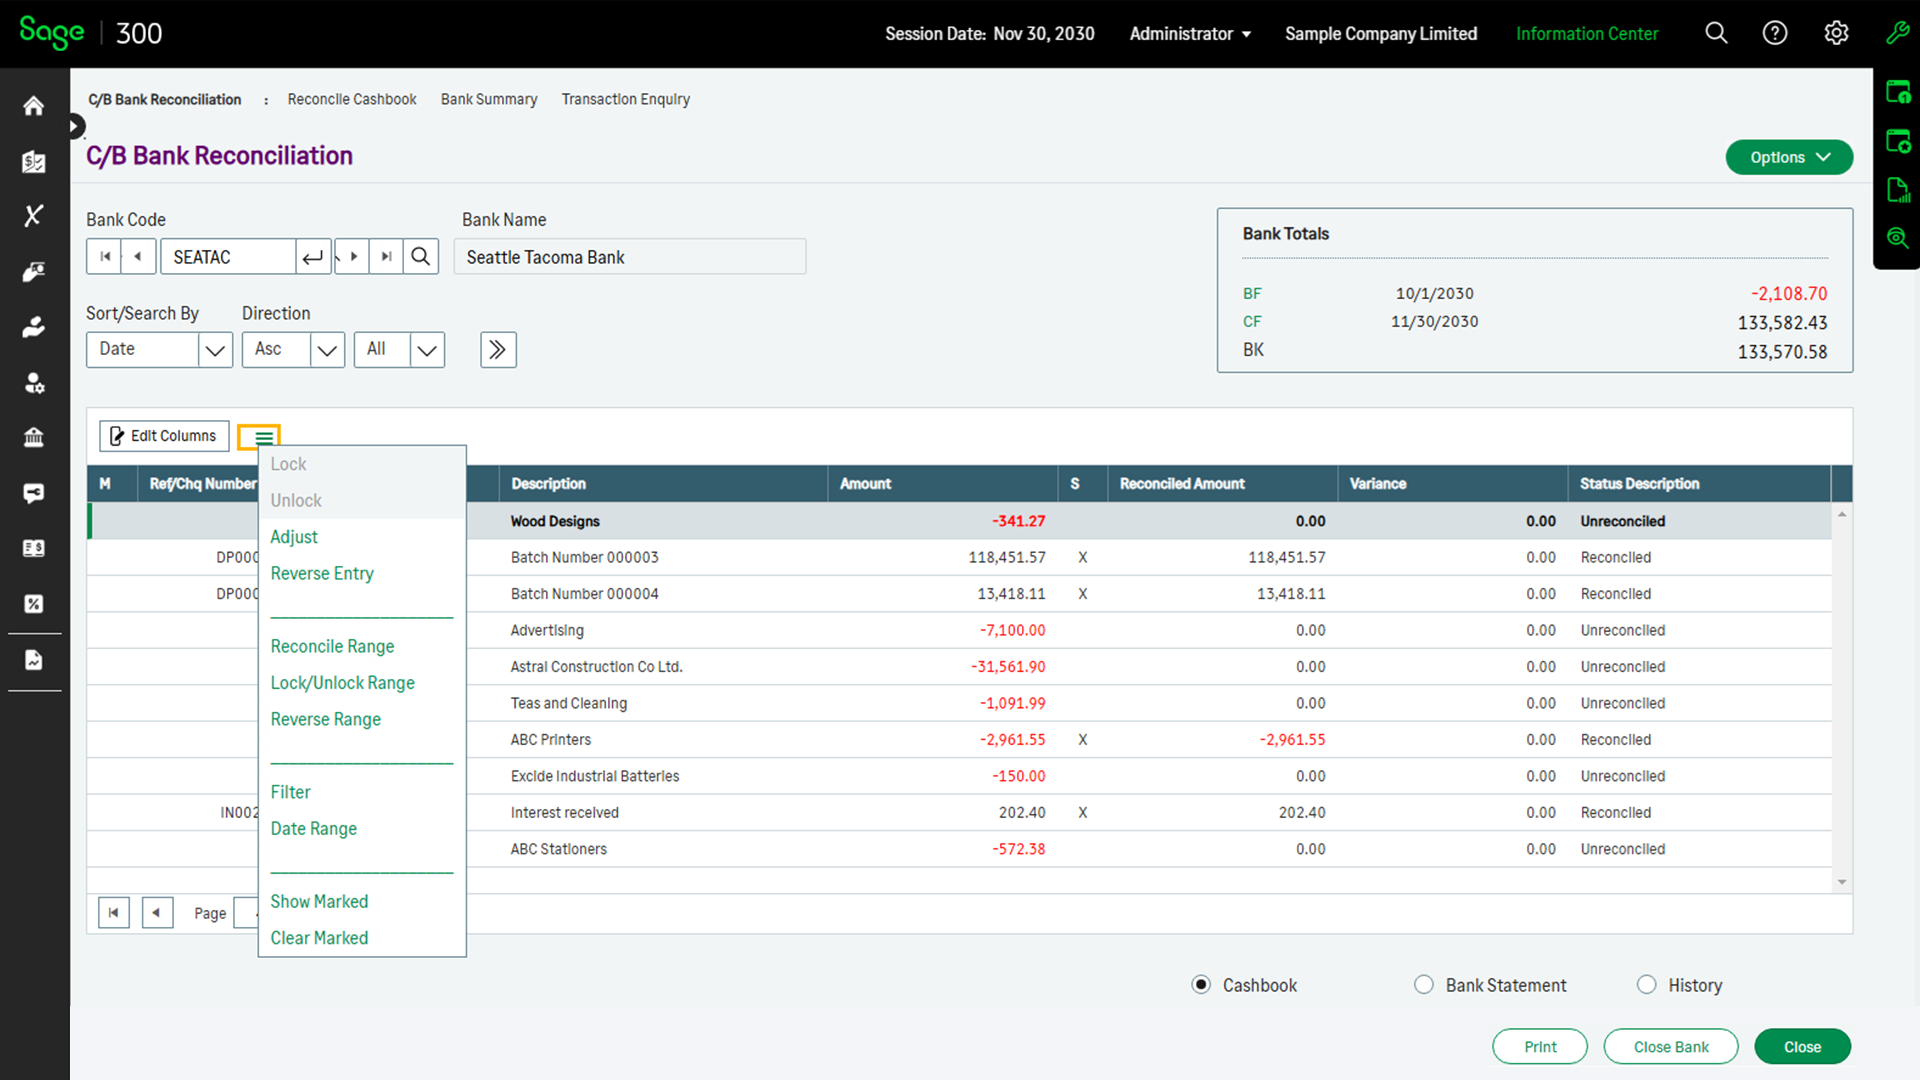Screen dimensions: 1920x1080
Task: Select the bank building icon in the sidebar
Action: [x=34, y=437]
